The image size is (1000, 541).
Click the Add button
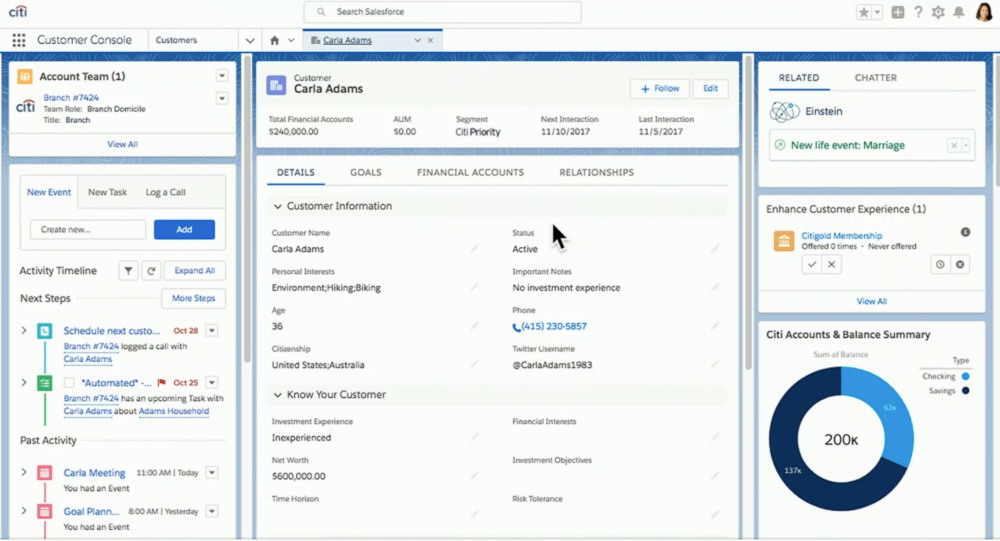[x=184, y=230]
